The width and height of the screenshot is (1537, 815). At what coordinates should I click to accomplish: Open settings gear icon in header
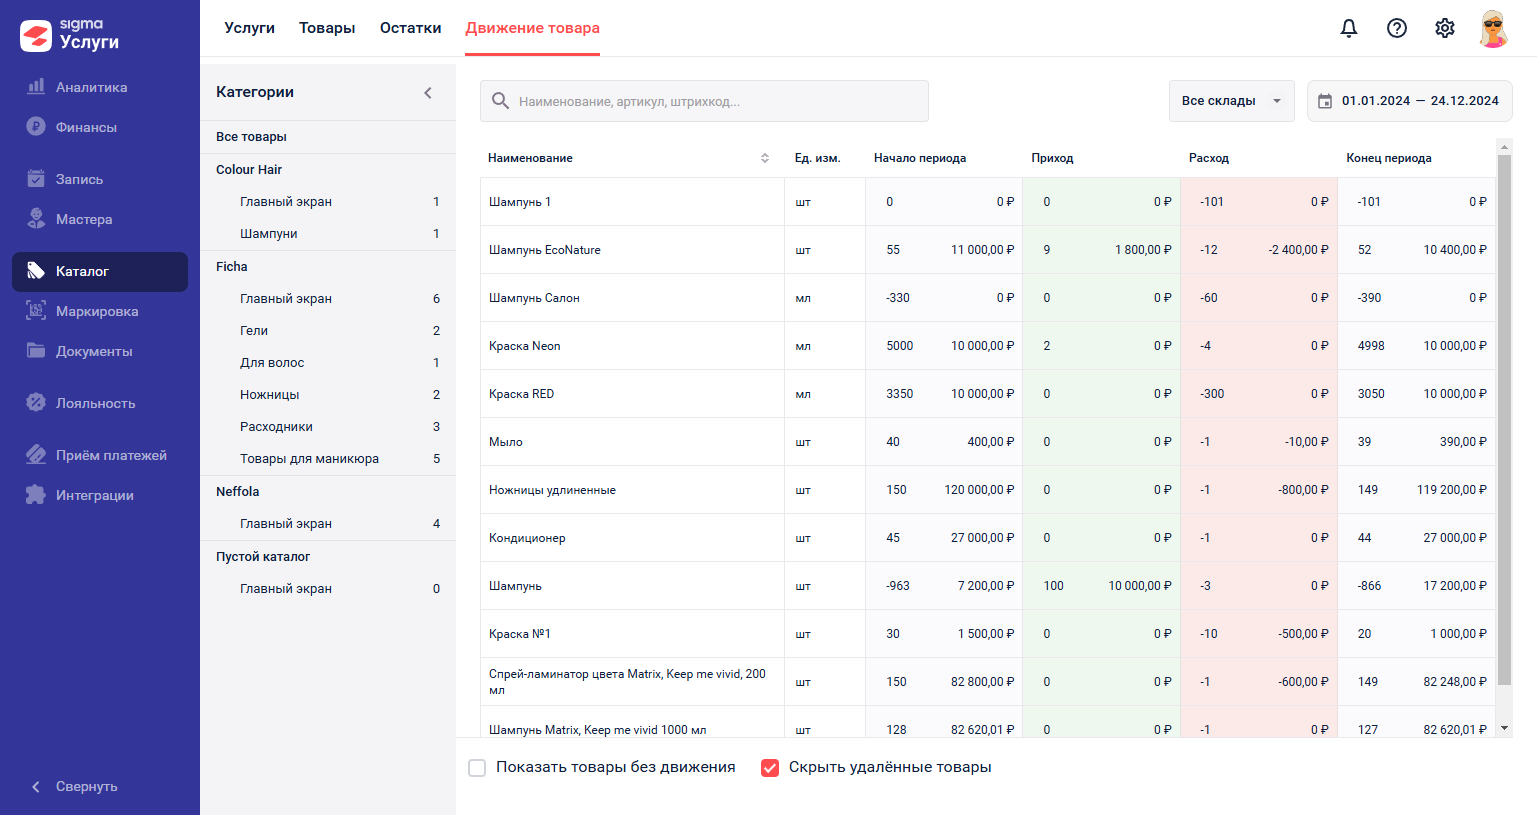(x=1445, y=28)
